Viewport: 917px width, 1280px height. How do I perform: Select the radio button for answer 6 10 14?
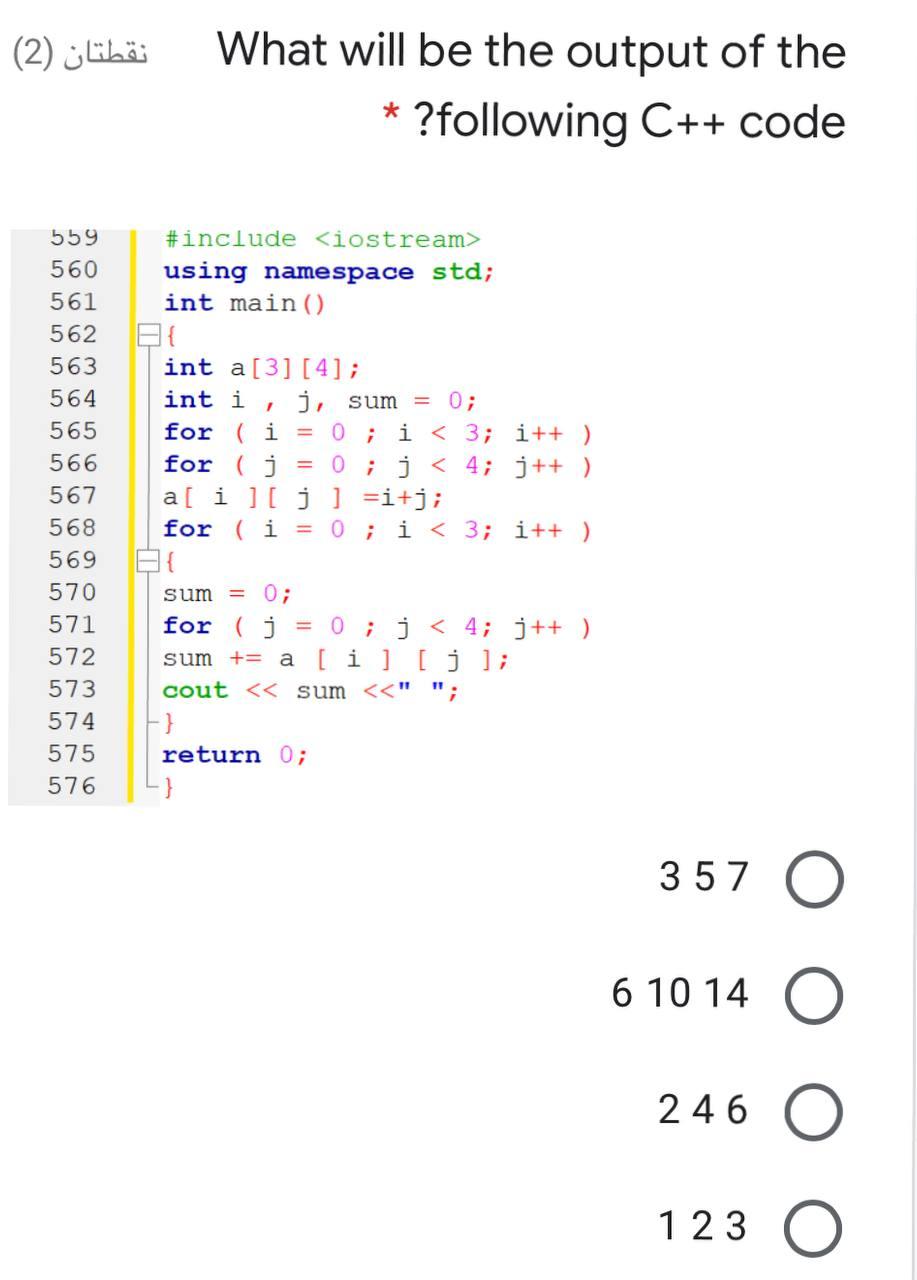813,996
